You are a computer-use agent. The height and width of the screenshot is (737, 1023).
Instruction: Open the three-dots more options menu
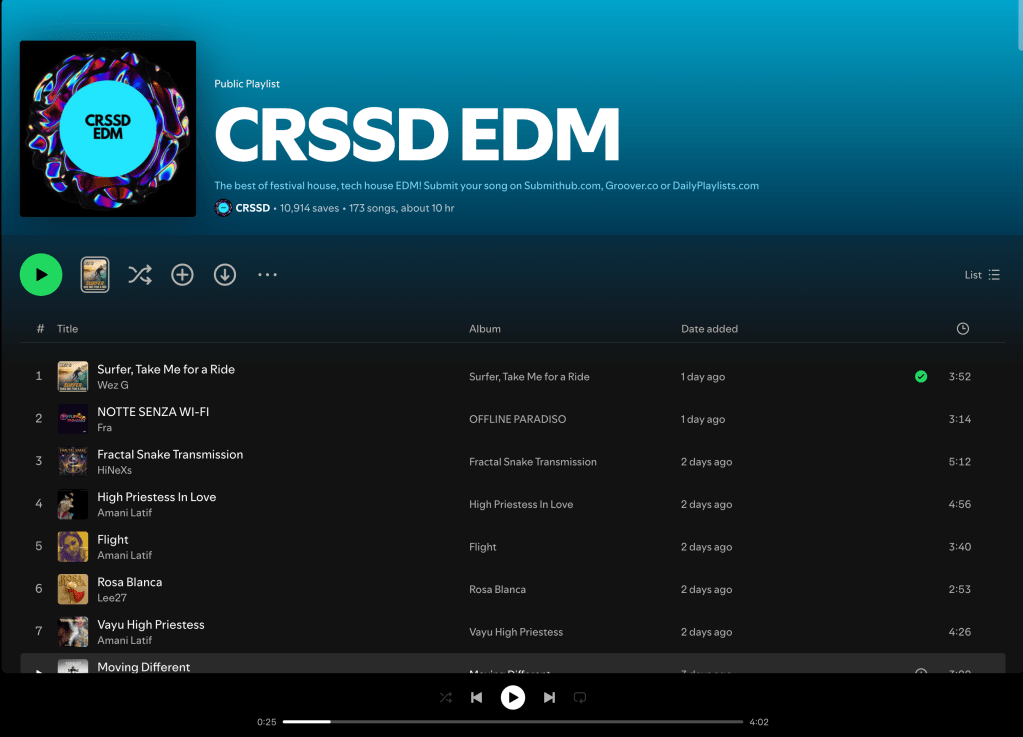click(267, 275)
